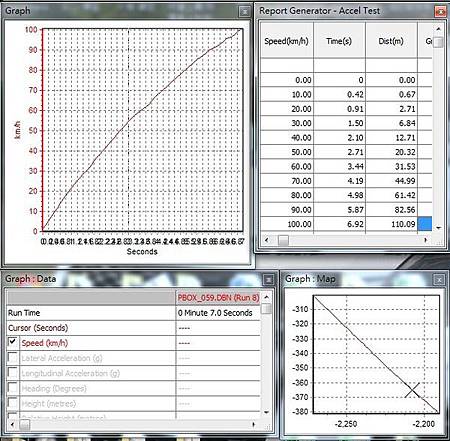The width and height of the screenshot is (450, 441).
Task: Click the Graph Data vertical scrollbar thumb
Action: (266, 309)
